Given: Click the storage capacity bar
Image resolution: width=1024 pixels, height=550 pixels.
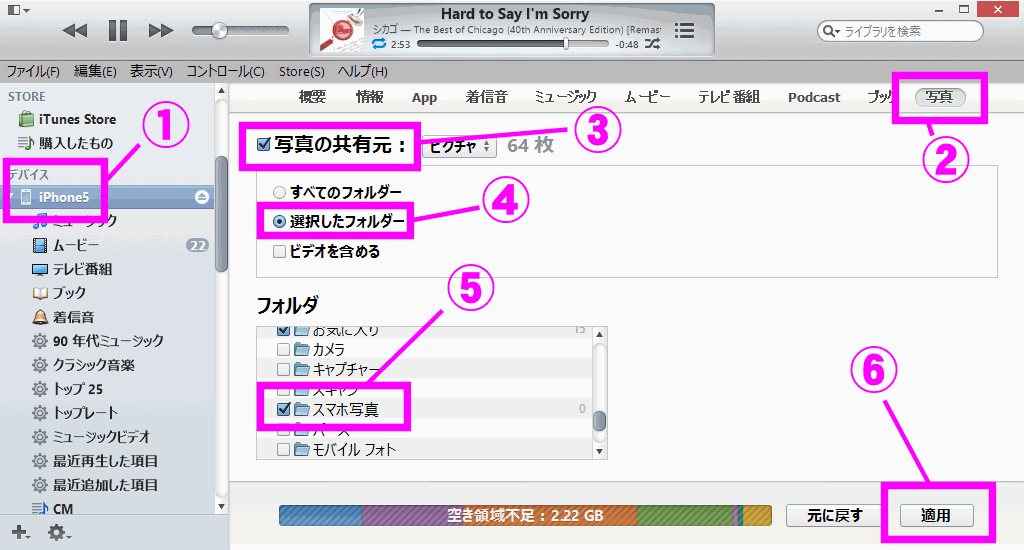Looking at the screenshot, I should click(525, 515).
